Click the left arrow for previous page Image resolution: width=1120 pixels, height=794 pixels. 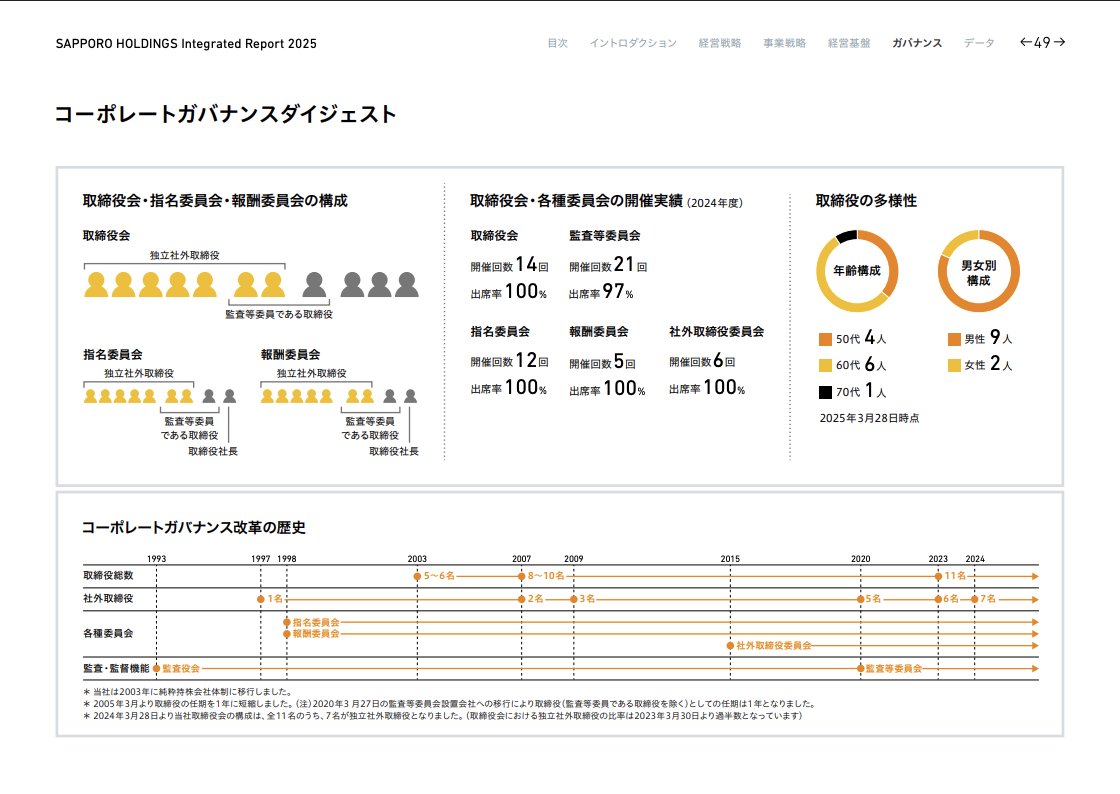(x=1025, y=43)
